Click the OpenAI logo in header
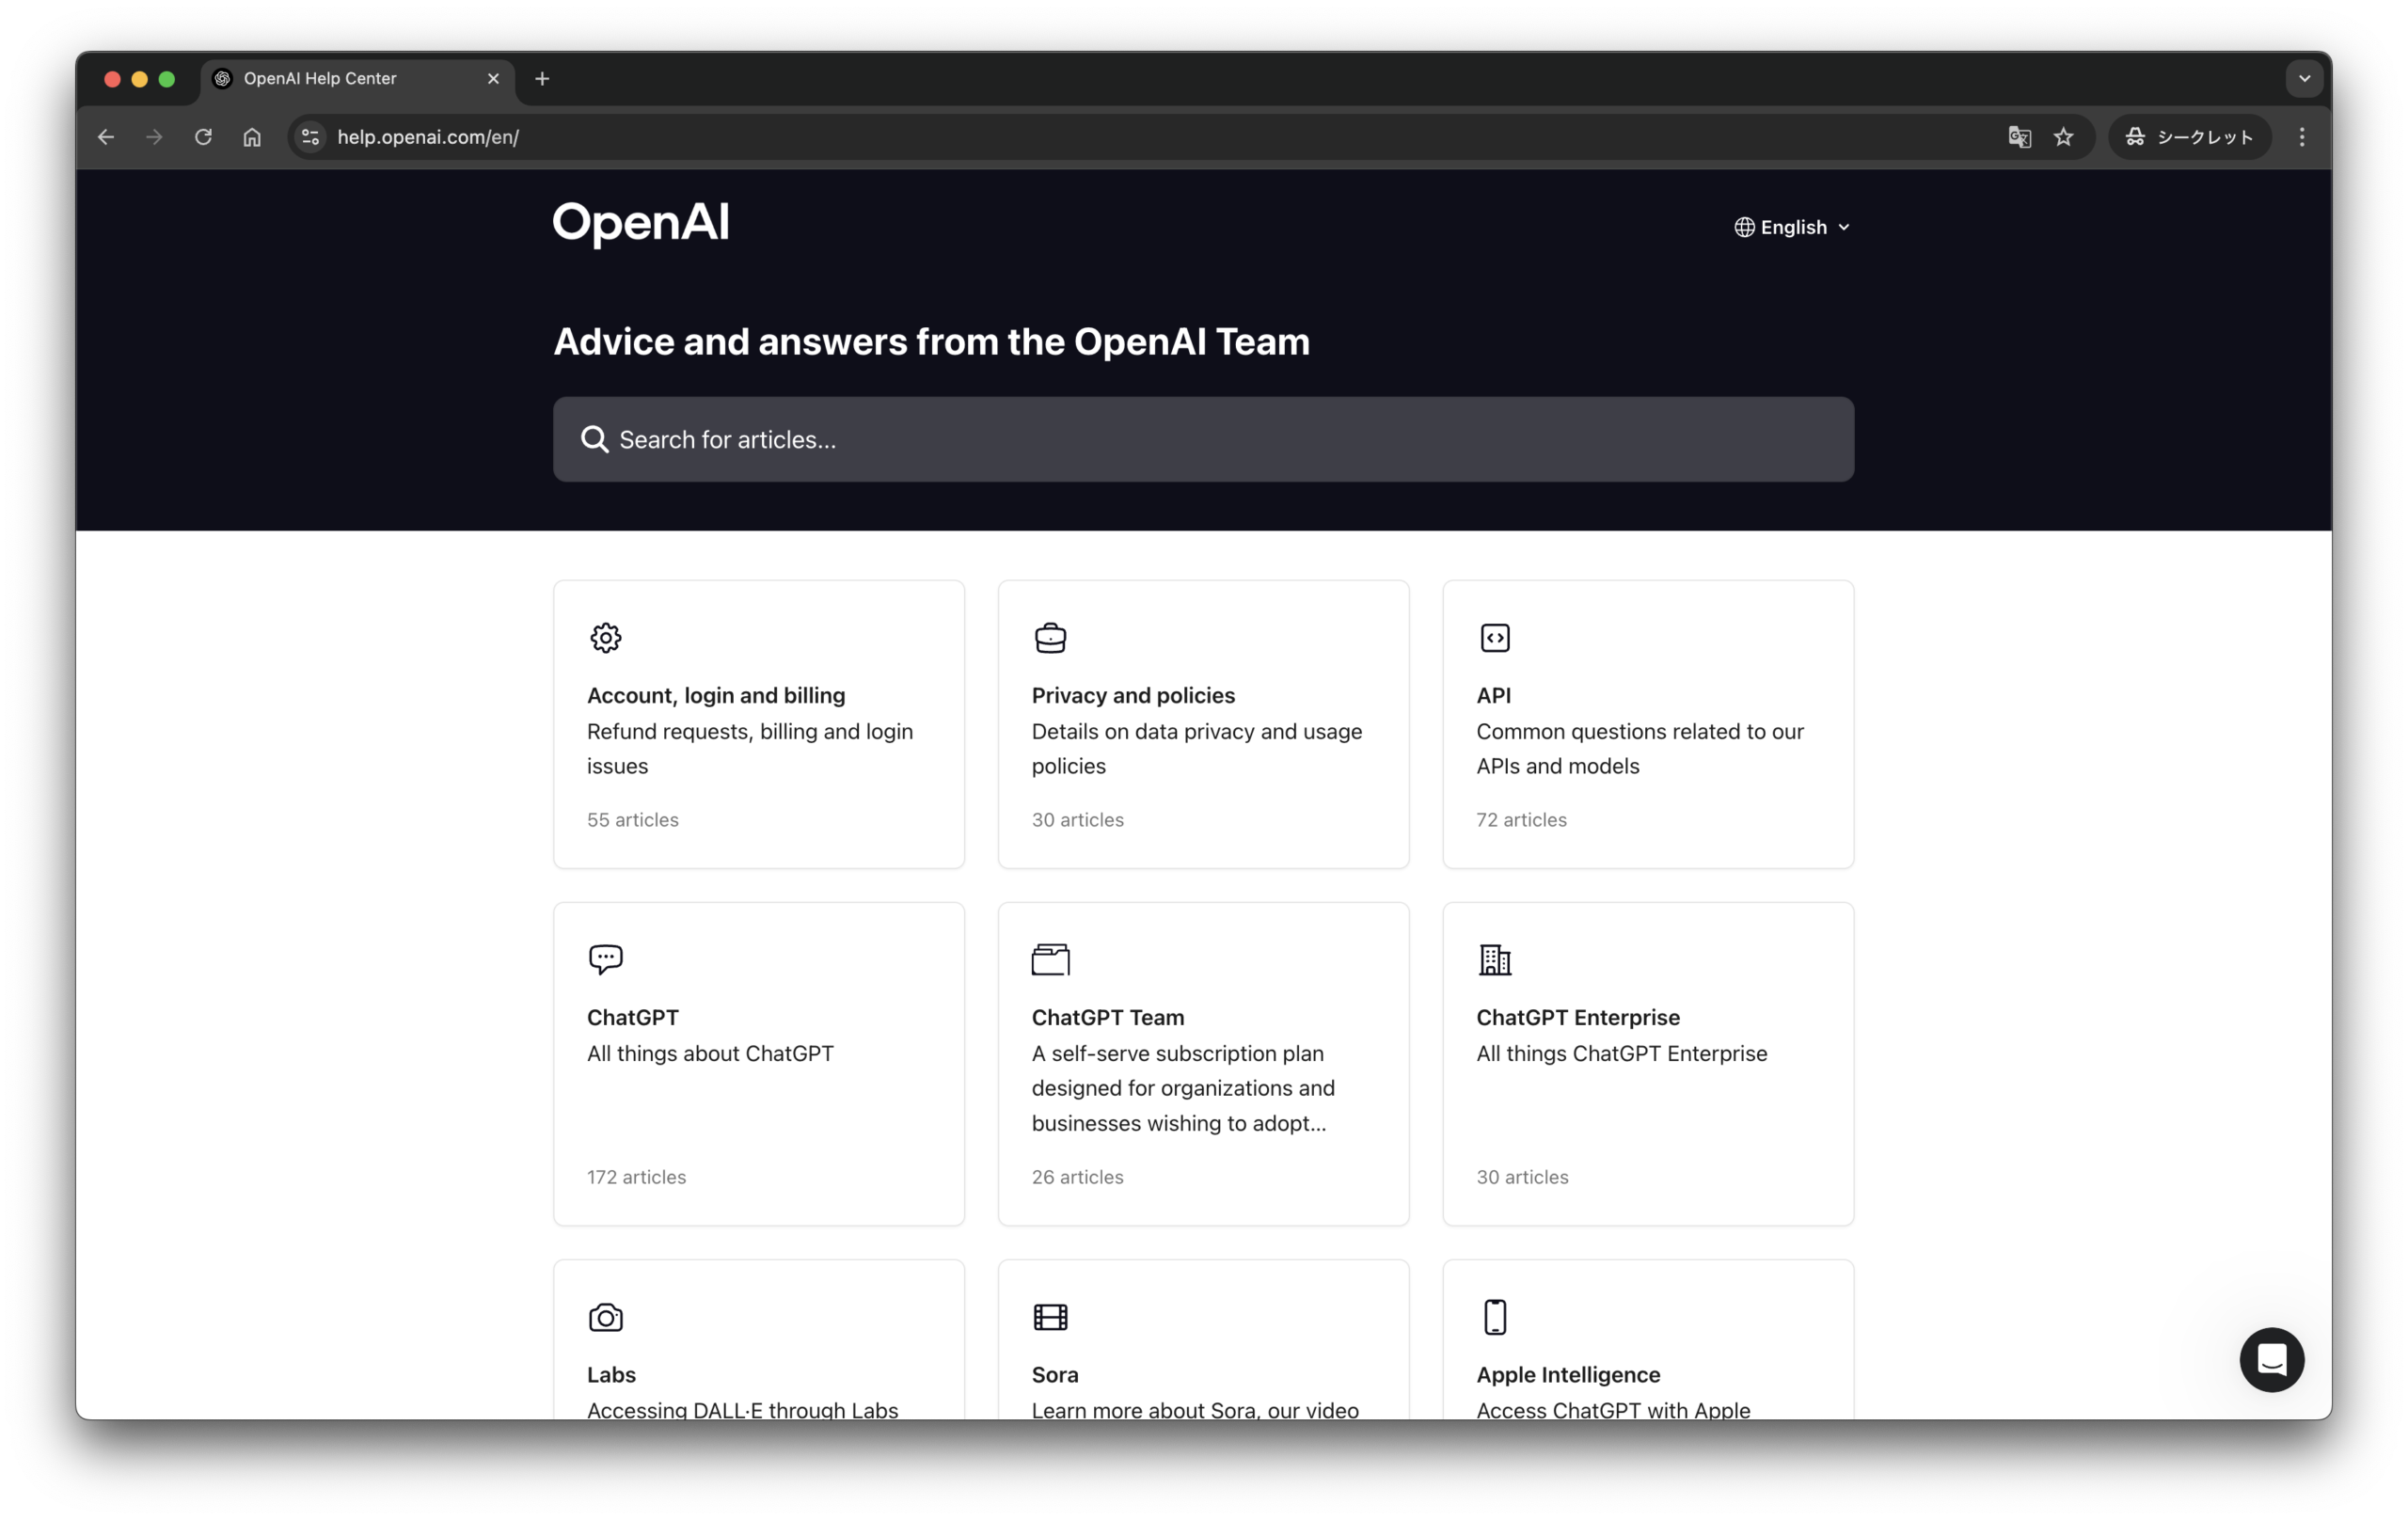The image size is (2408, 1520). [x=641, y=224]
